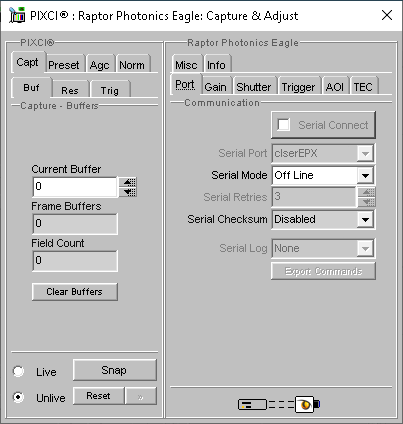Click the Snap button
Screen dimensions: 403x424
pyautogui.click(x=114, y=370)
